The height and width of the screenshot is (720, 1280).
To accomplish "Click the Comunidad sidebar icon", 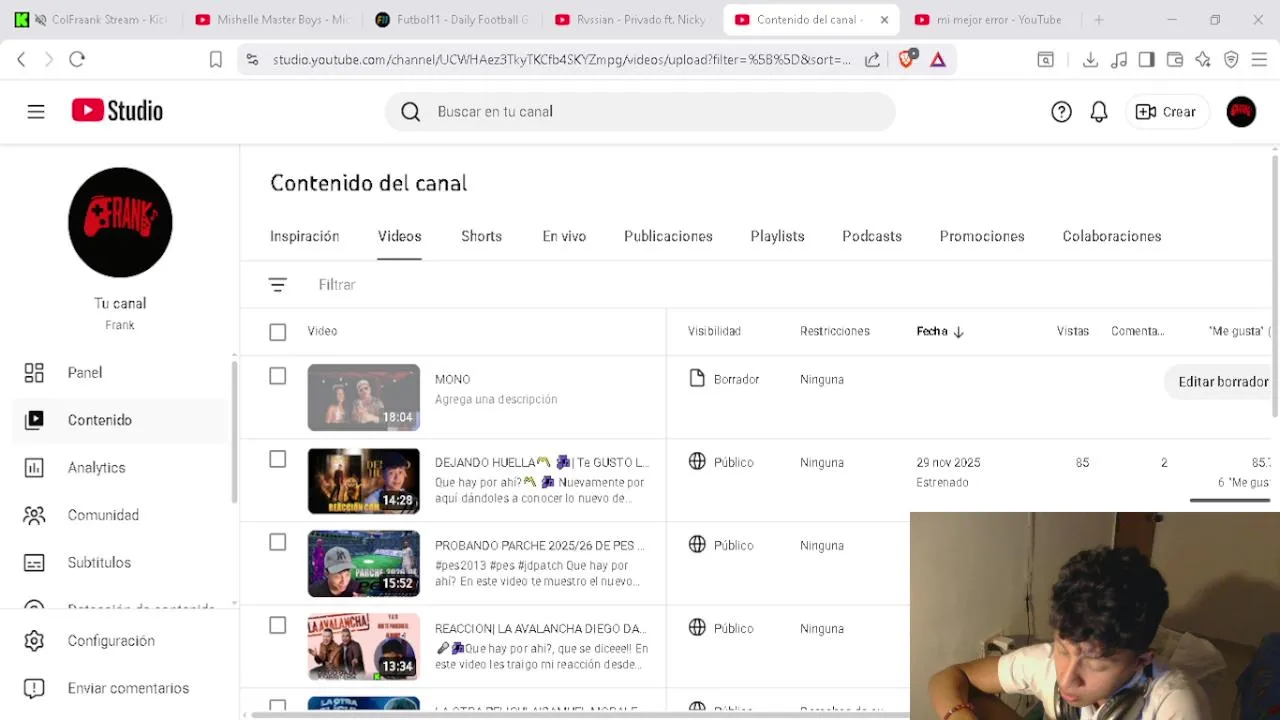I will (x=34, y=515).
